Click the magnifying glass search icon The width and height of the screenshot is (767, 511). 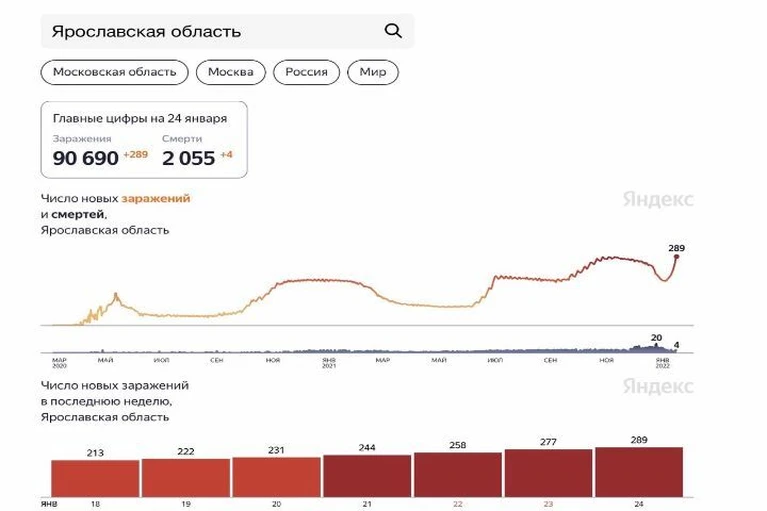pyautogui.click(x=393, y=31)
